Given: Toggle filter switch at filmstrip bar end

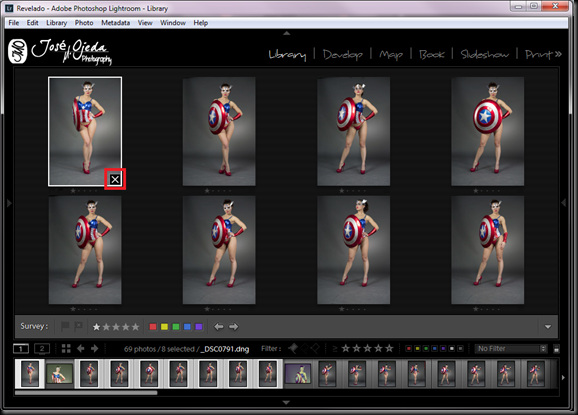Looking at the screenshot, I should pyautogui.click(x=557, y=349).
